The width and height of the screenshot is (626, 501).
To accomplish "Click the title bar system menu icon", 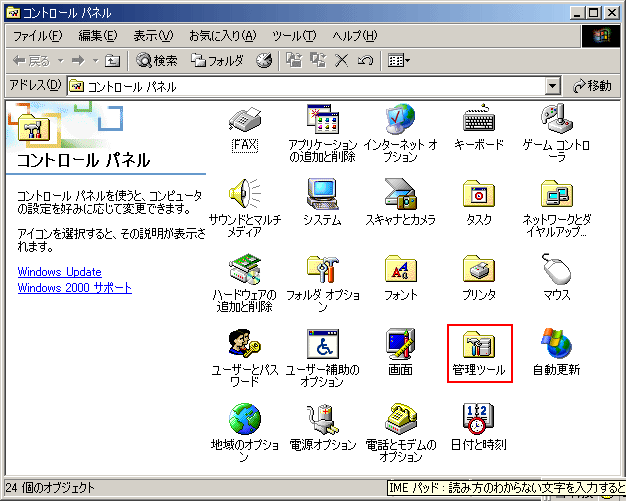I will tap(14, 13).
